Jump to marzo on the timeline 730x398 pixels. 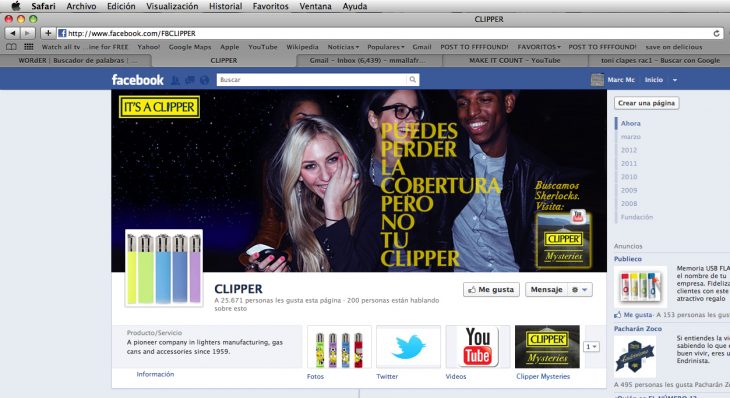point(630,137)
